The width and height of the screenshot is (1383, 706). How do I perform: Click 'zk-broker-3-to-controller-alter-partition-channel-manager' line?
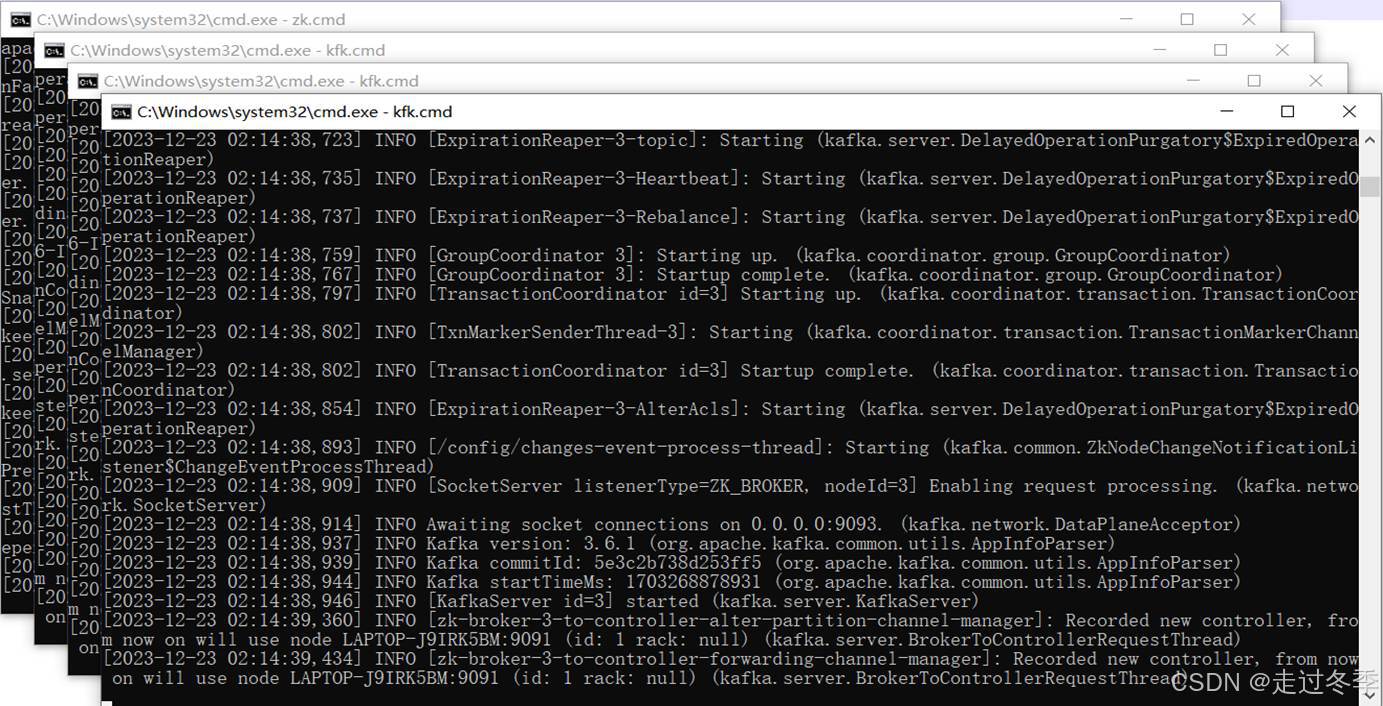tap(730, 630)
